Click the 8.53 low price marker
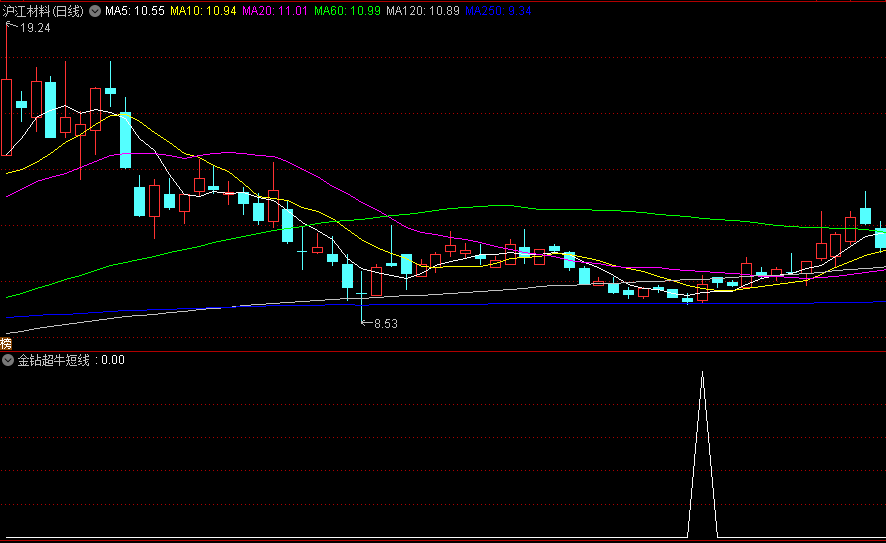This screenshot has height=543, width=886. [x=386, y=324]
